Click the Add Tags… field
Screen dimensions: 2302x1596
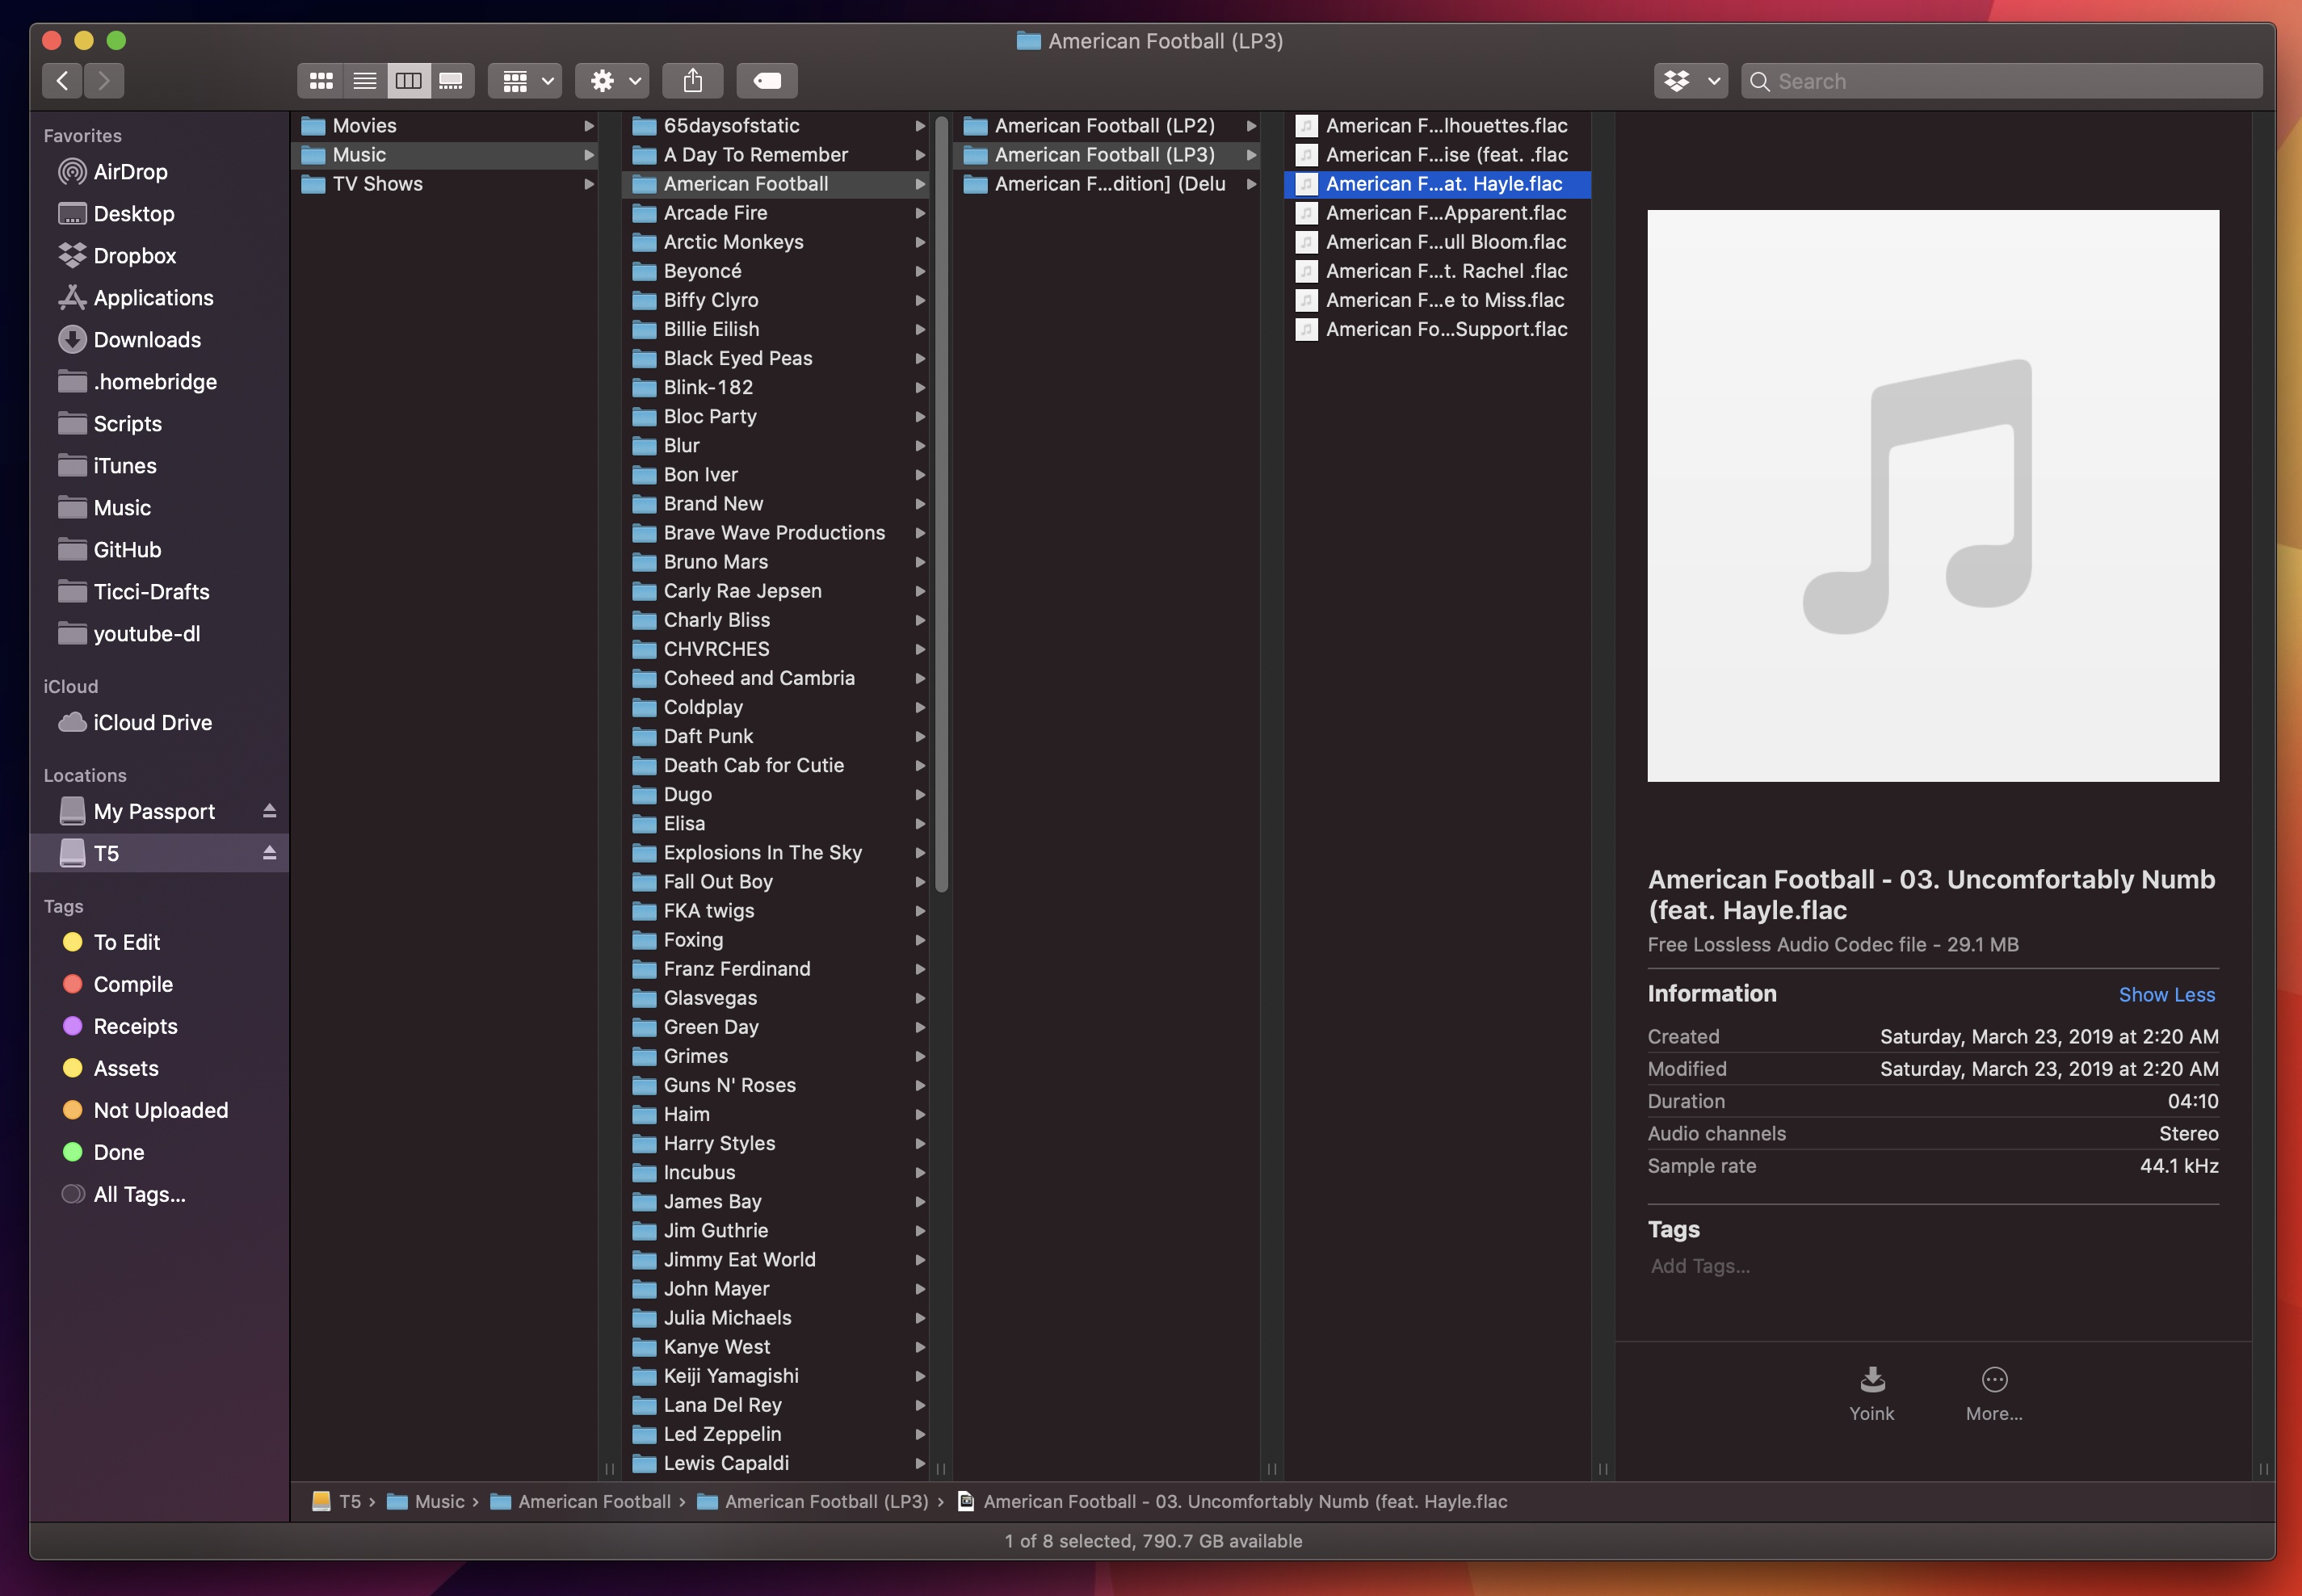(1700, 1267)
